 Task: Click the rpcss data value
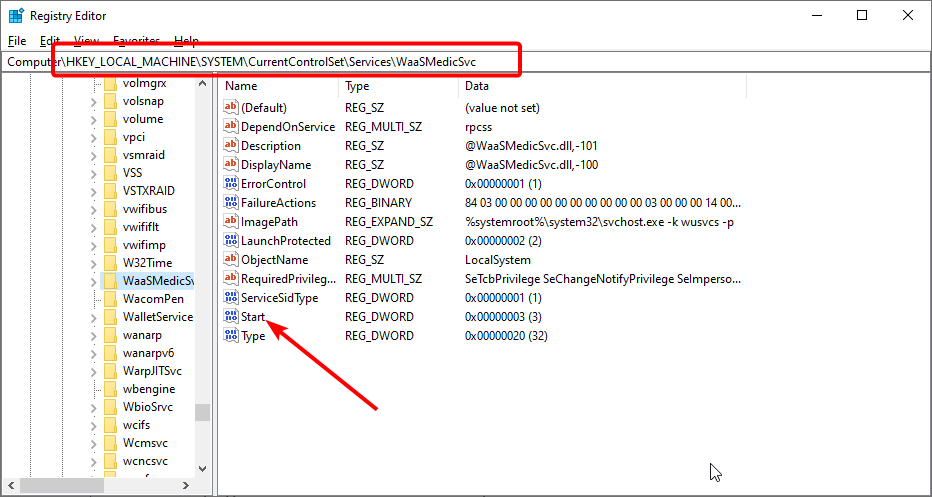coord(478,127)
